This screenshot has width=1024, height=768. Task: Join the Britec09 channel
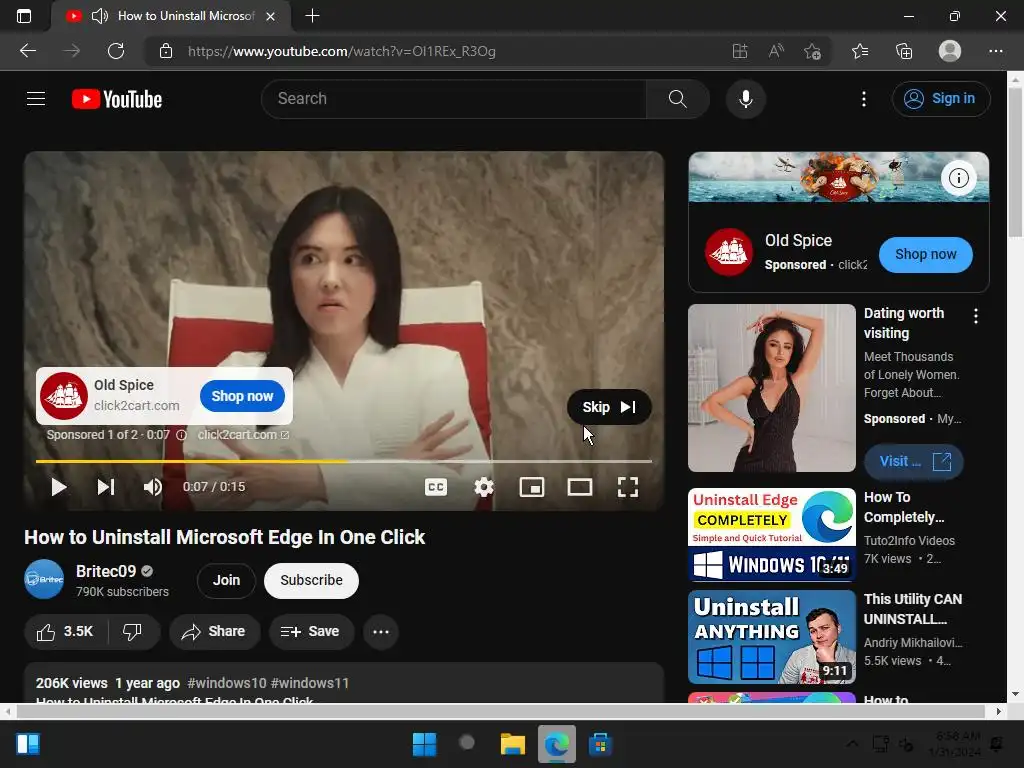pyautogui.click(x=226, y=581)
